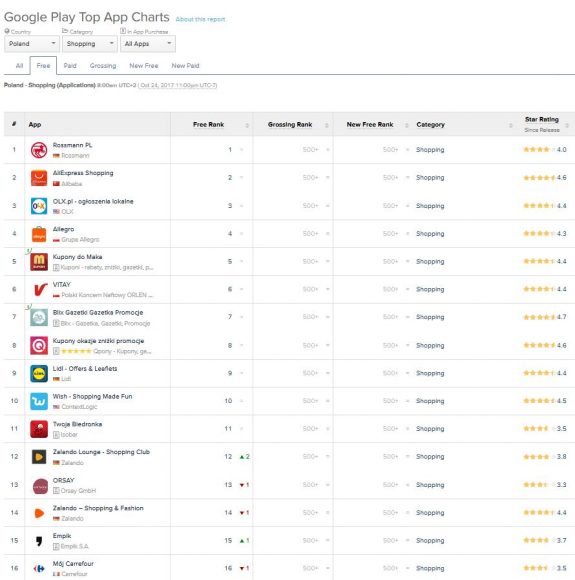Viewport: 575px width, 580px height.
Task: Select the OLX.pl app icon
Action: 39,206
